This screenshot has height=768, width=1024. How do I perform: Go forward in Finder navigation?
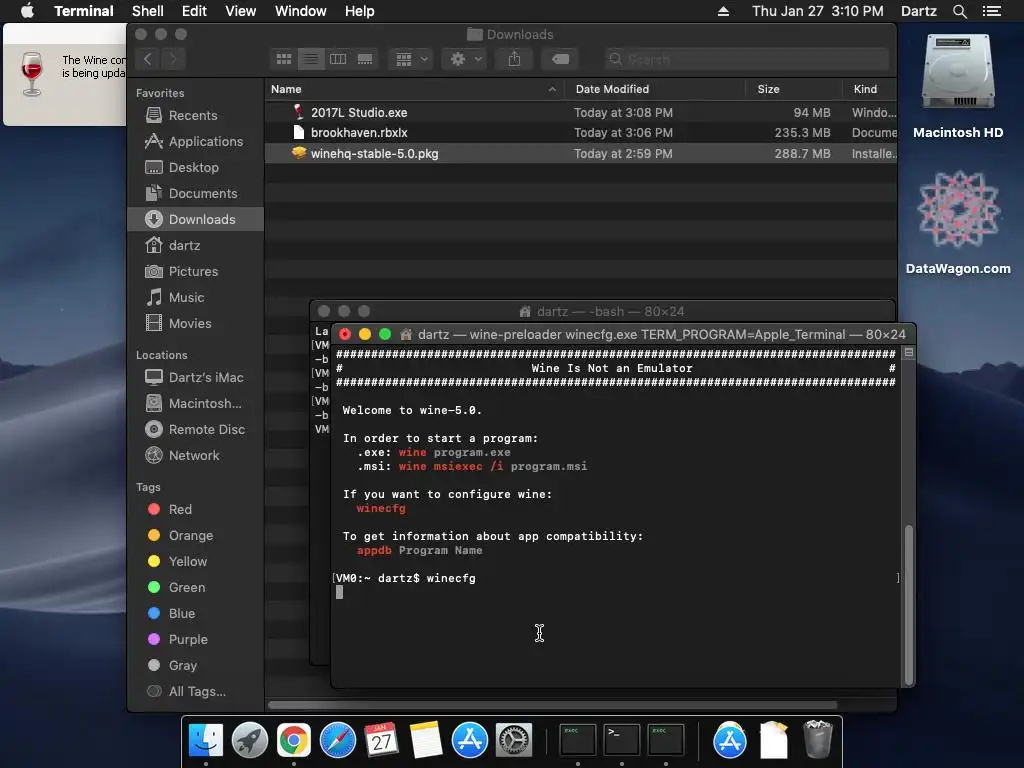173,59
